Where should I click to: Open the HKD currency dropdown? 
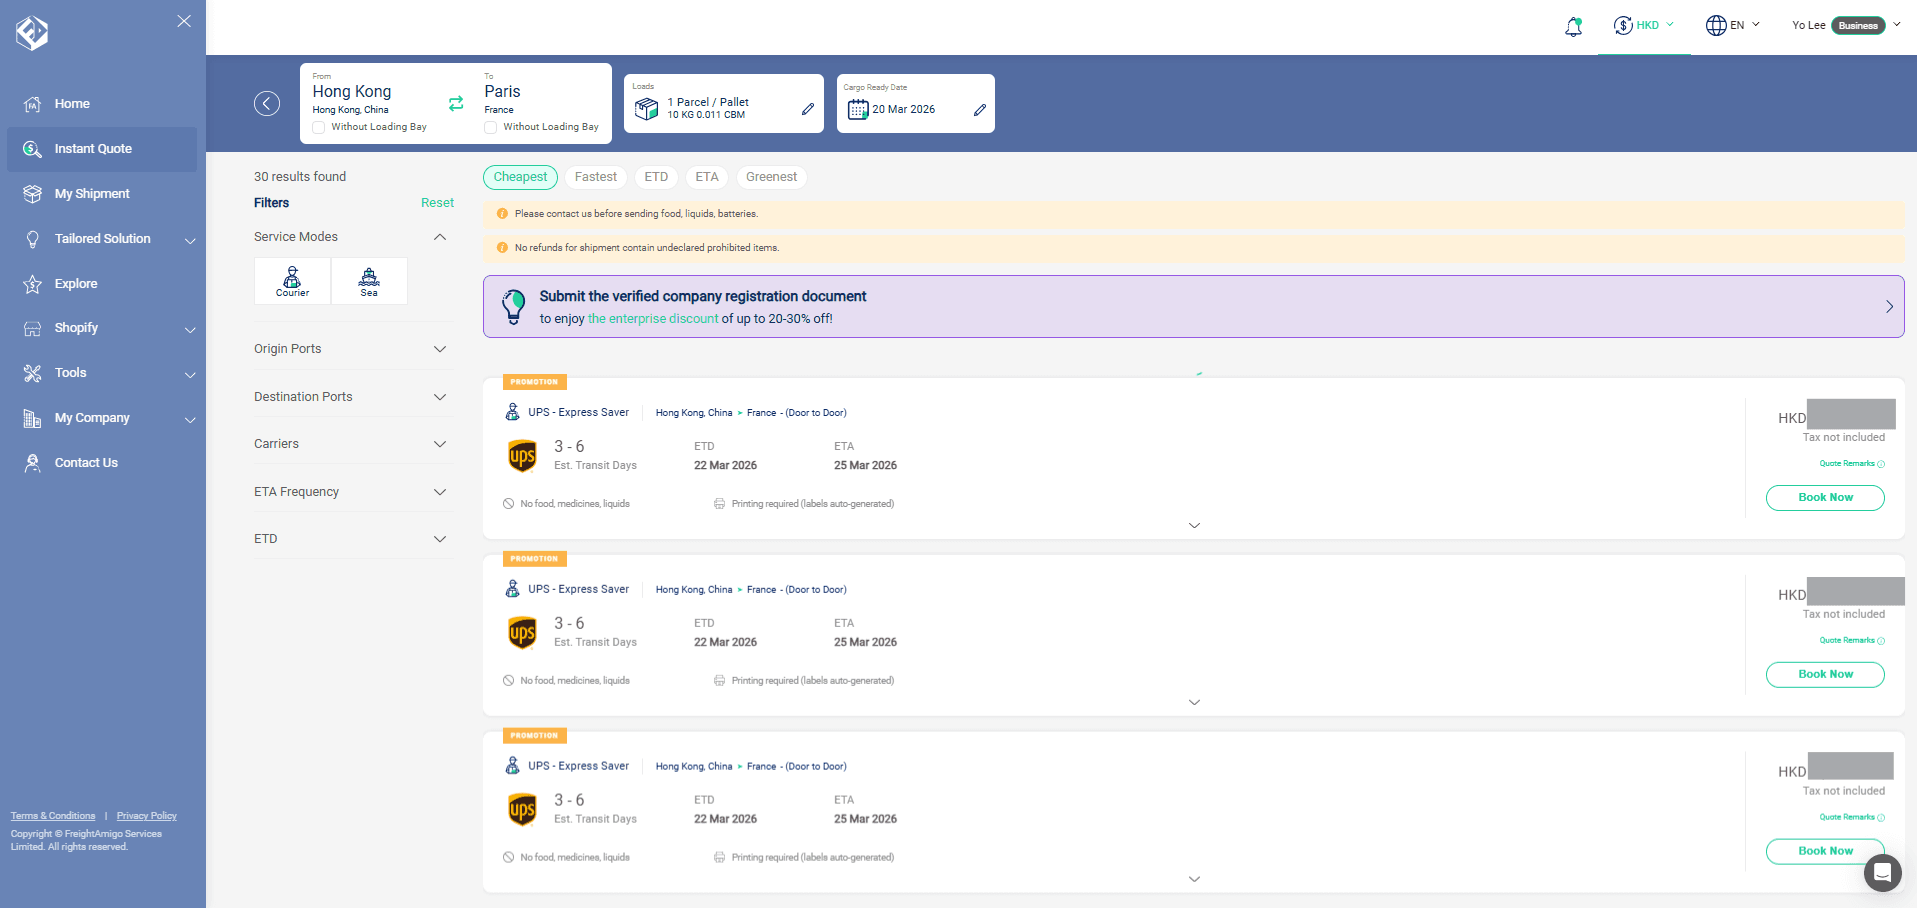[1645, 26]
